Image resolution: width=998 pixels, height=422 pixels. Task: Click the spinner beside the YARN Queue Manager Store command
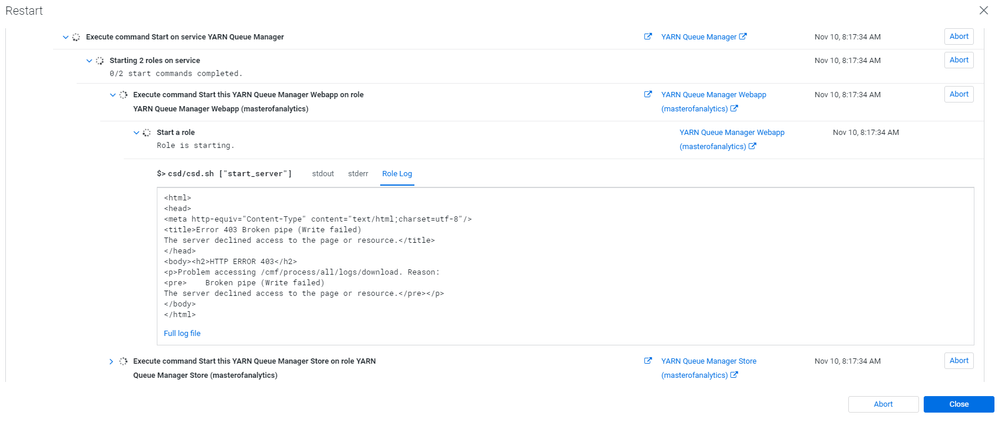123,361
